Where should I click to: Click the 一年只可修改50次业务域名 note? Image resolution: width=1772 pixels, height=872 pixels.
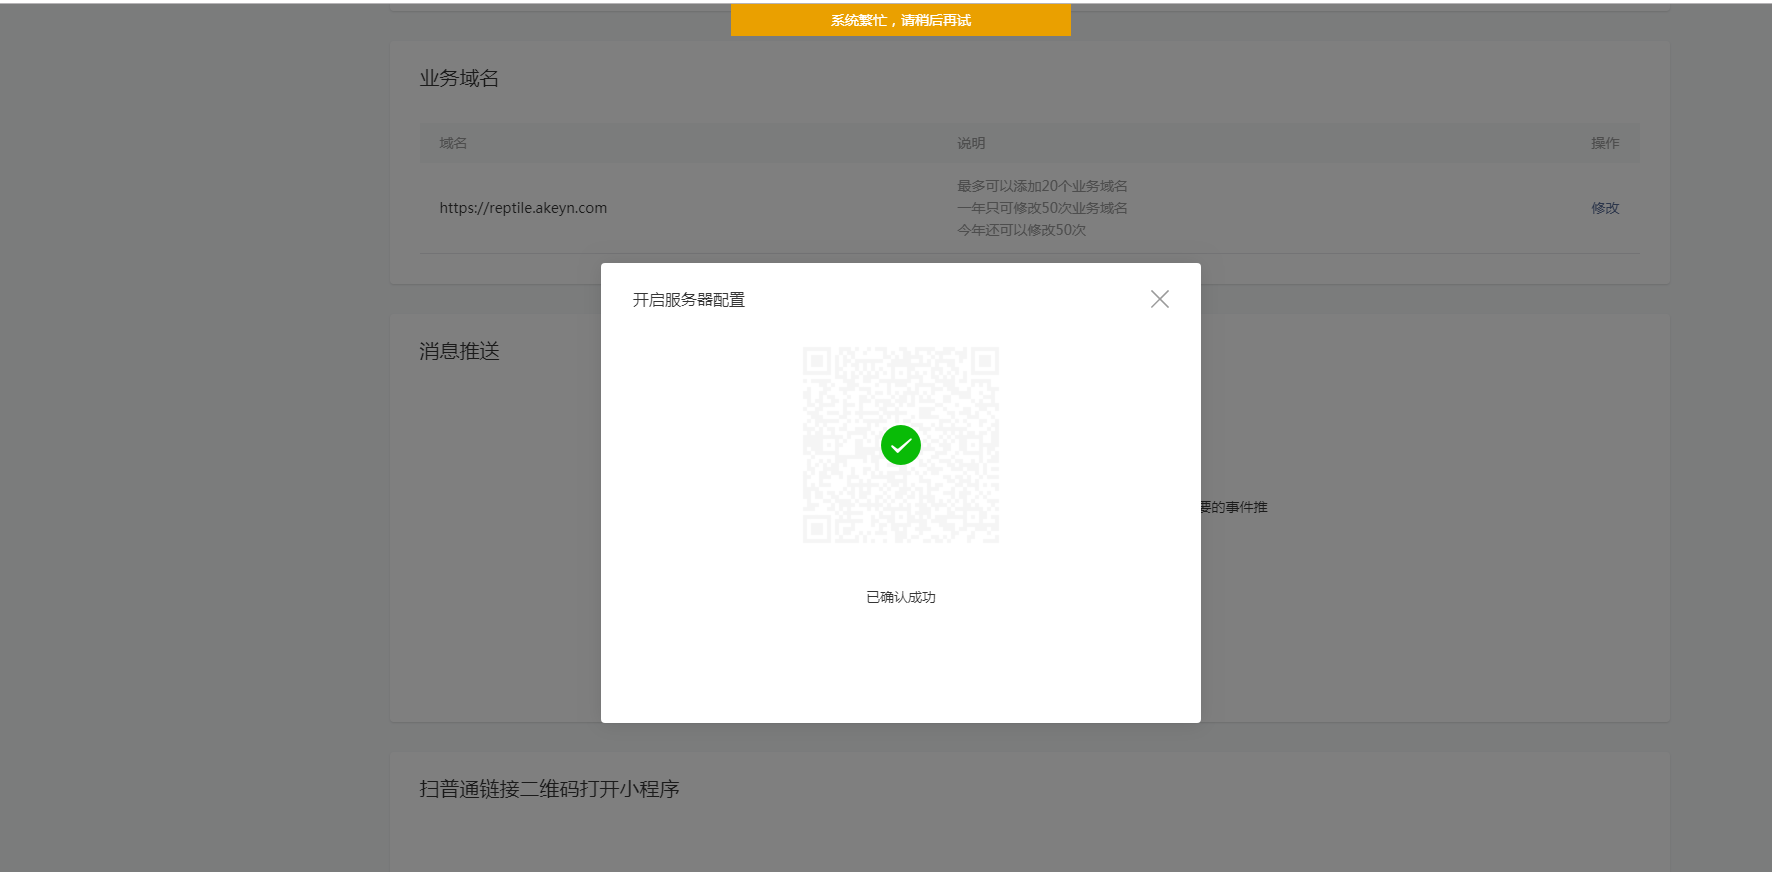click(x=1042, y=208)
